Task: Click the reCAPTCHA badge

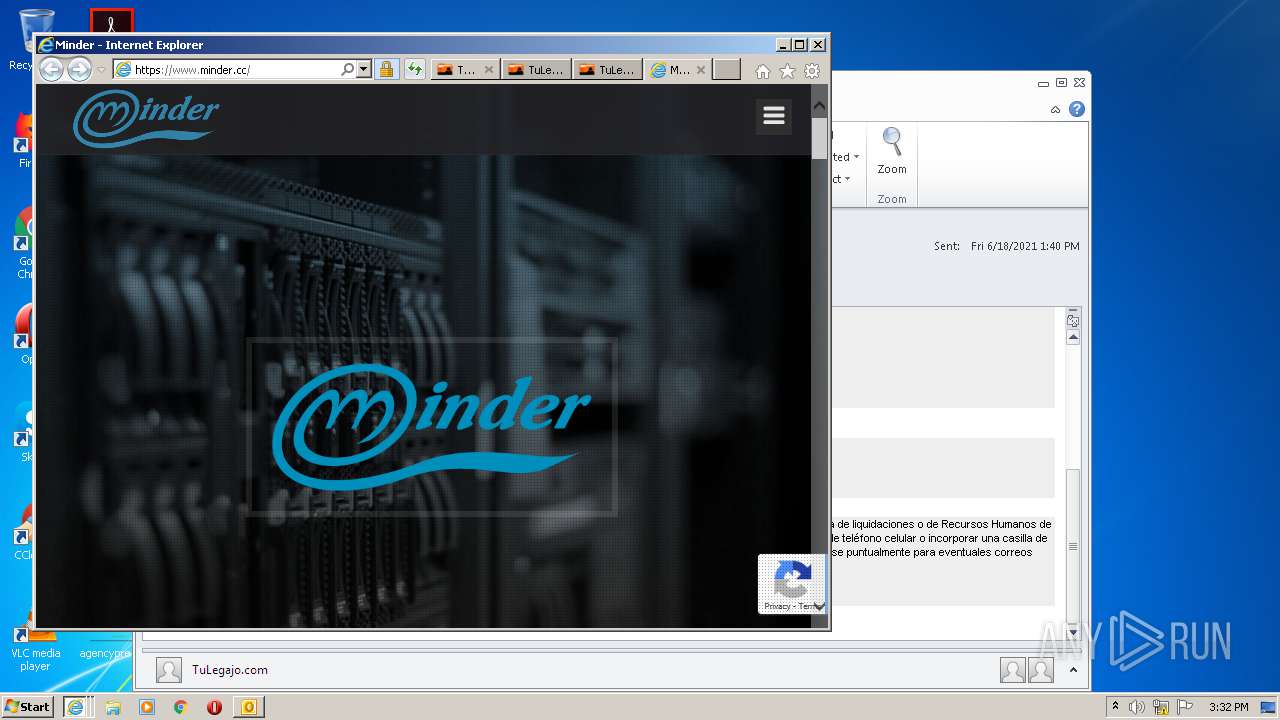Action: [x=792, y=584]
